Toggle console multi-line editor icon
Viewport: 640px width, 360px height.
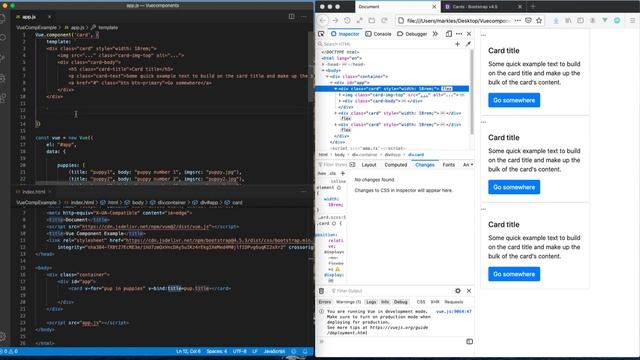(469, 341)
